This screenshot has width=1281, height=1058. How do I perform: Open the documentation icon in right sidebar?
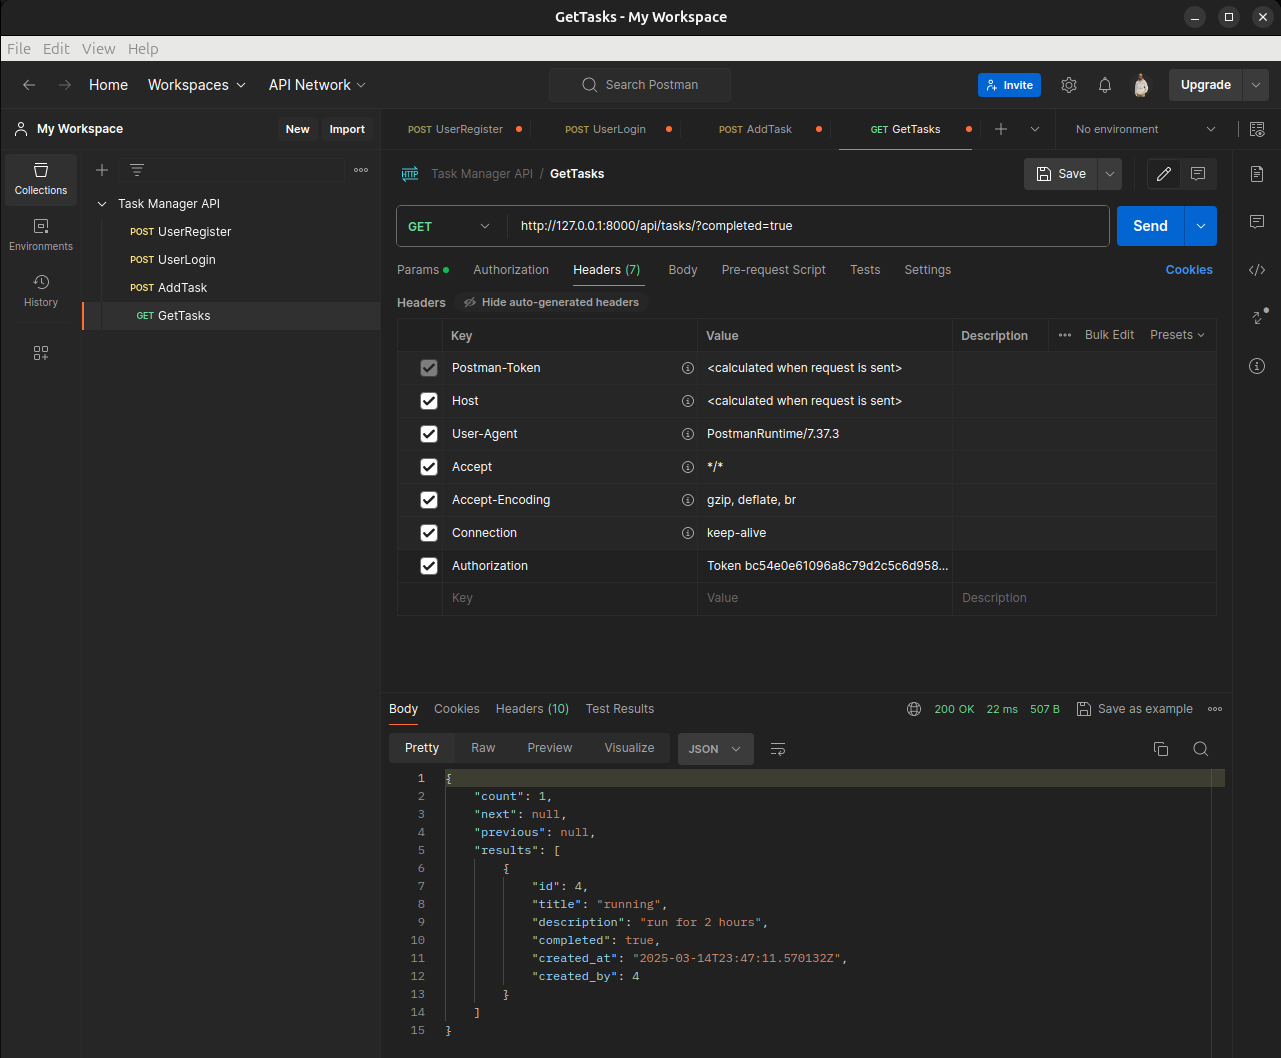[x=1257, y=174]
